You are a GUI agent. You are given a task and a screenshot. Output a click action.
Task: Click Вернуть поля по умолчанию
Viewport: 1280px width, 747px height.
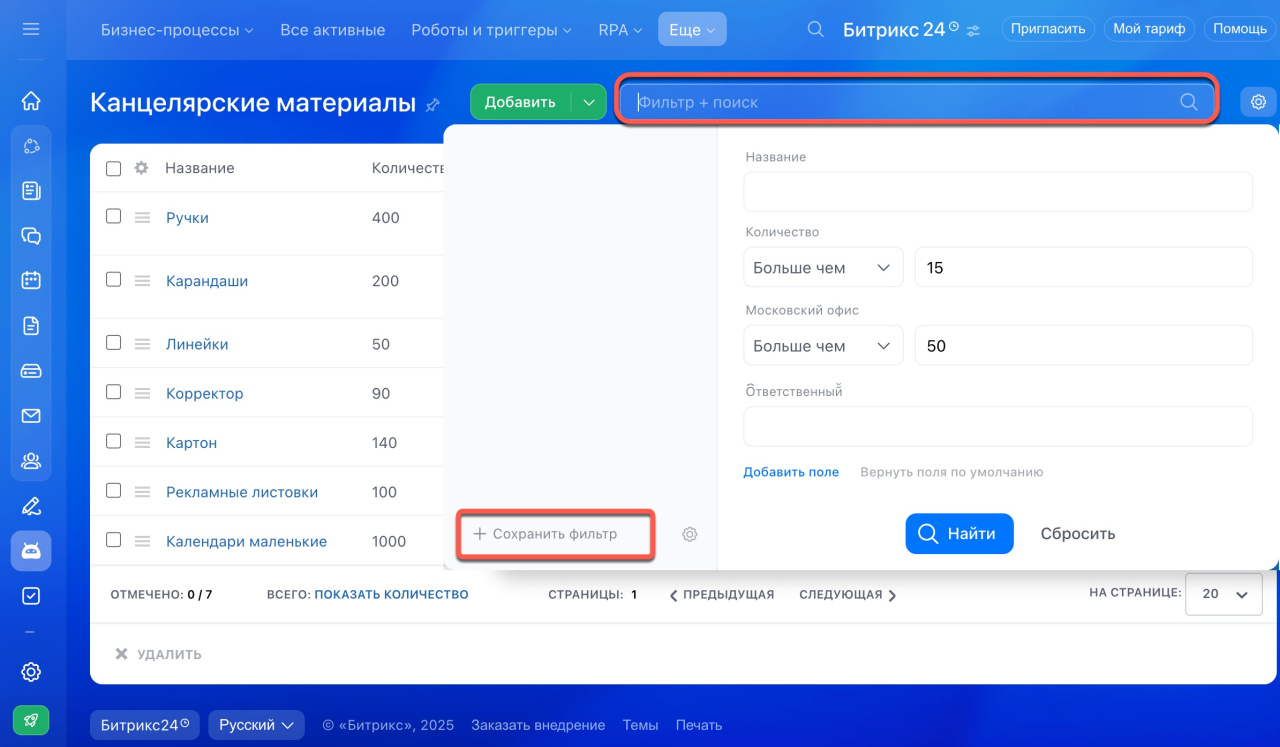(x=952, y=472)
